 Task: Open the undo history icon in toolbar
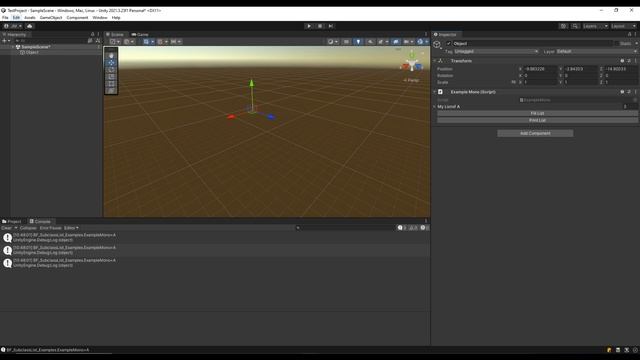click(x=563, y=26)
